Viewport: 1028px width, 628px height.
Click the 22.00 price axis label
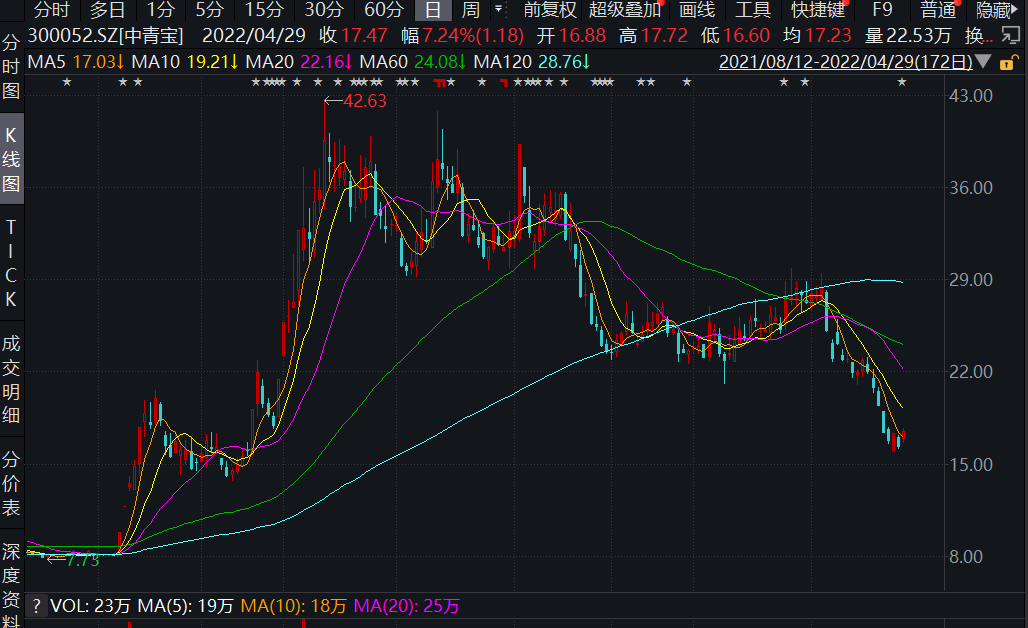pyautogui.click(x=970, y=372)
